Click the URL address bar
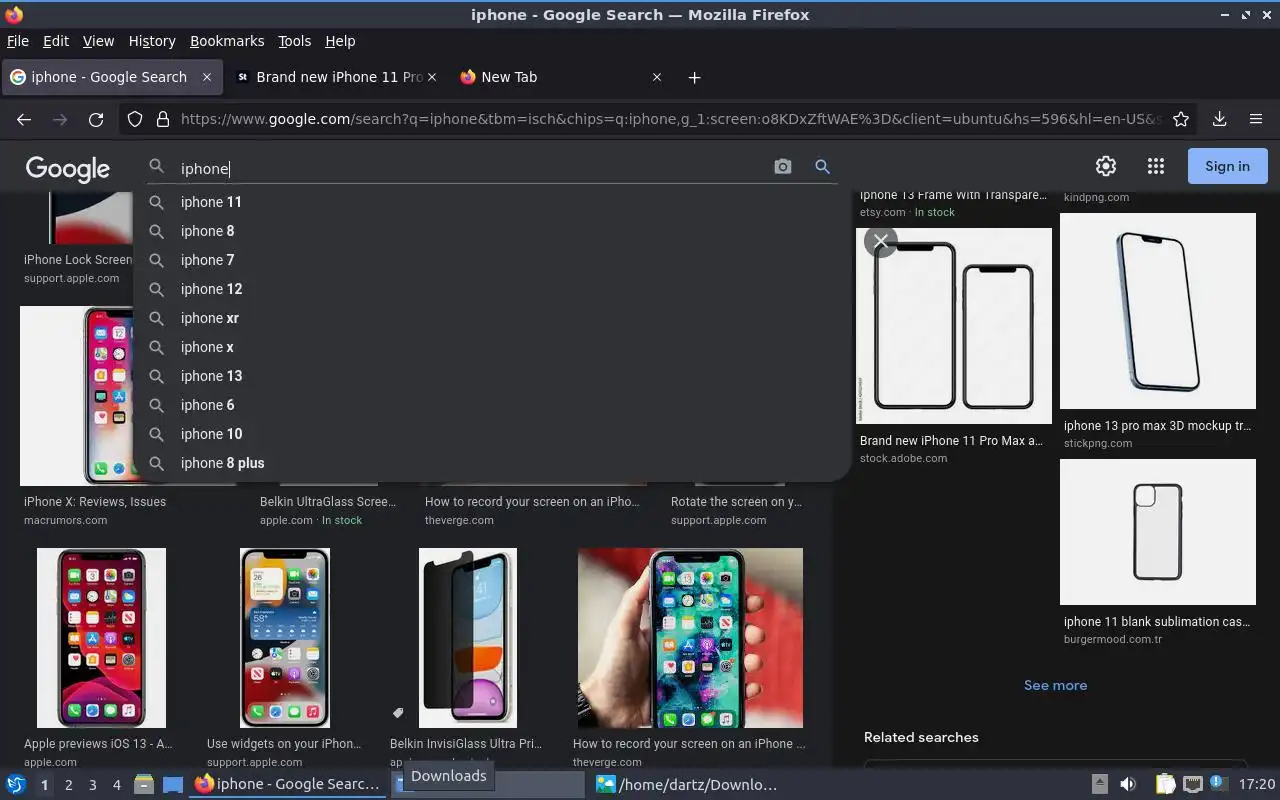This screenshot has height=800, width=1280. pyautogui.click(x=670, y=119)
